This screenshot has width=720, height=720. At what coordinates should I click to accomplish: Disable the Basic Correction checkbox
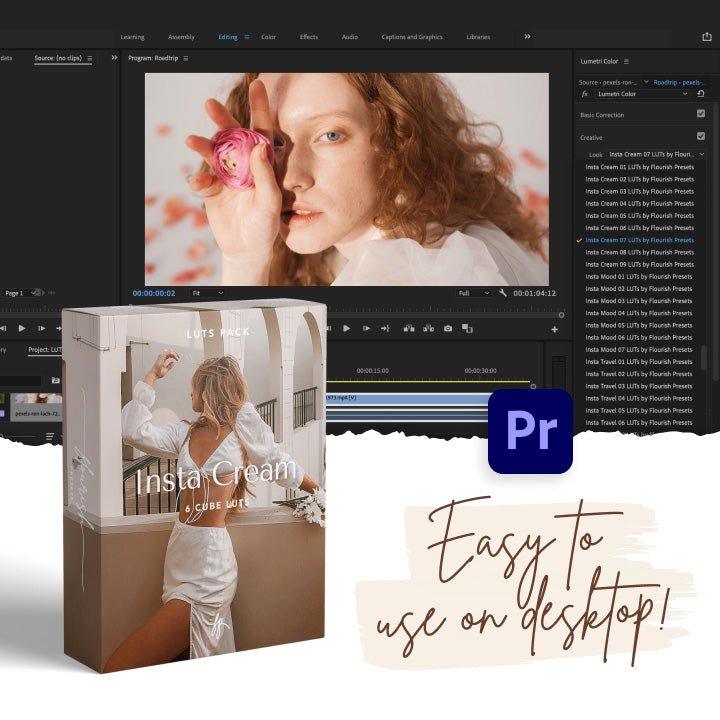(700, 114)
